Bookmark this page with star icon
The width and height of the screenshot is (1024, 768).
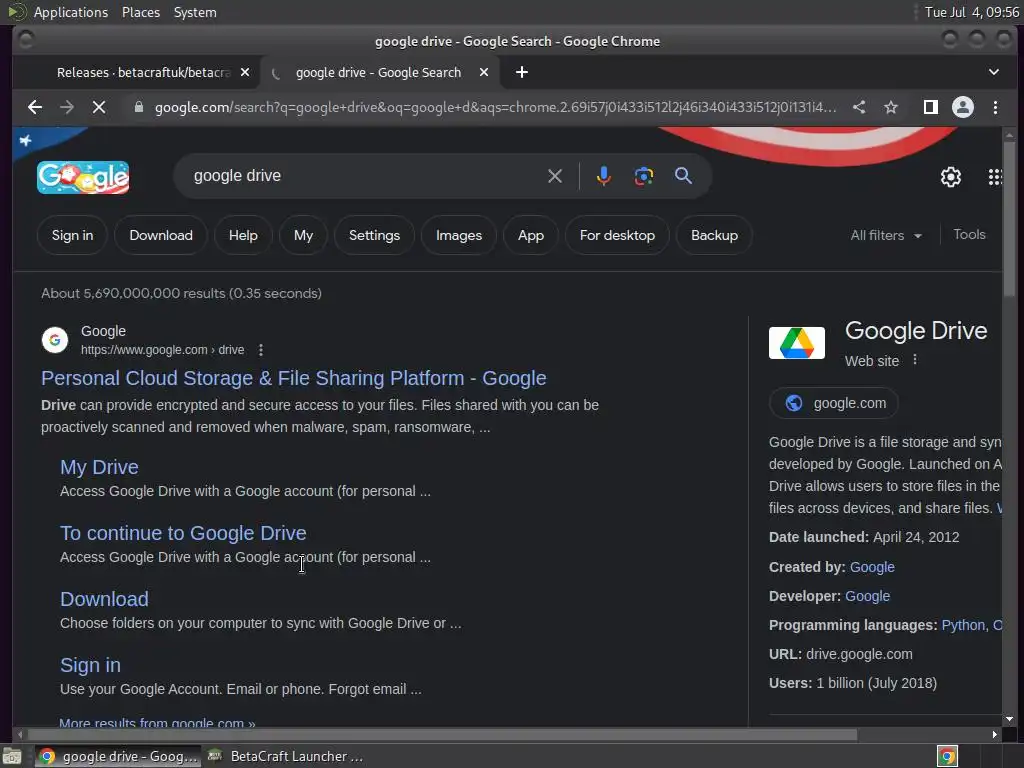tap(891, 107)
